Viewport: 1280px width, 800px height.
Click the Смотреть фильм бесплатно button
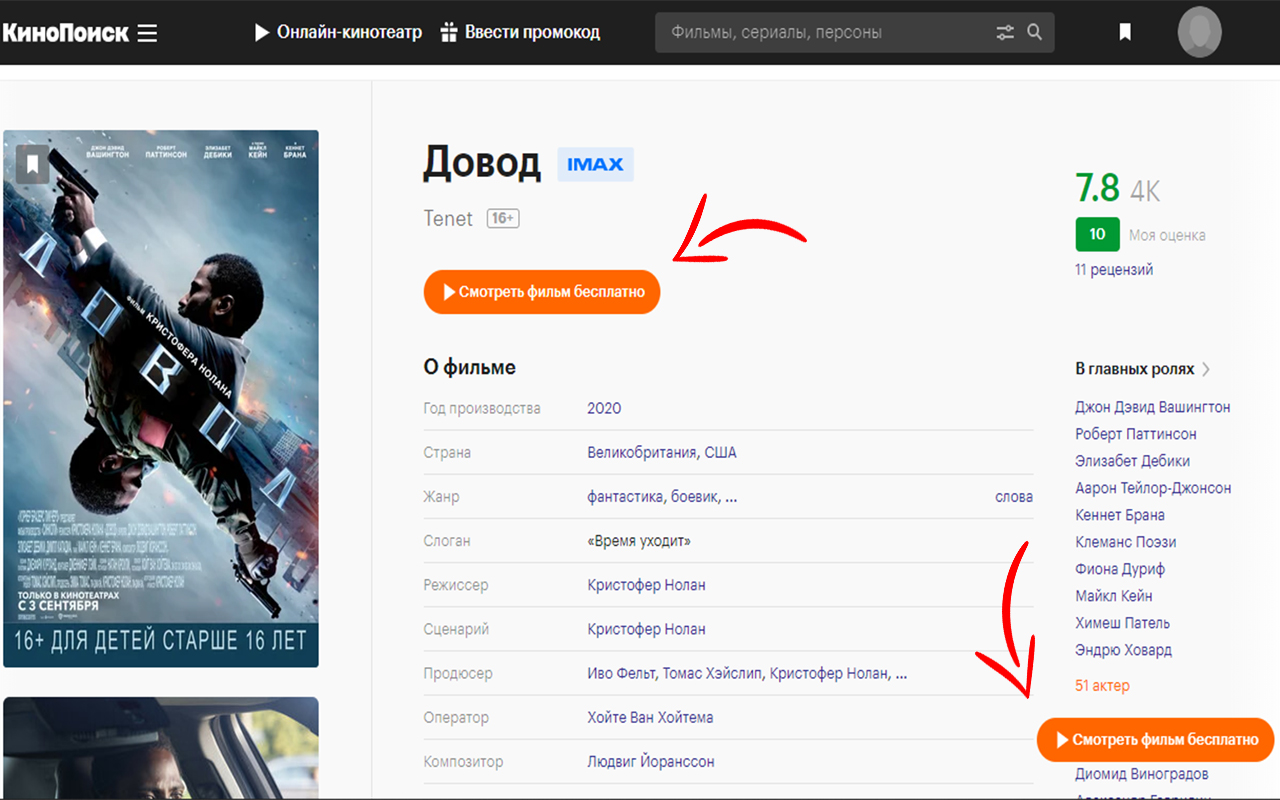pyautogui.click(x=541, y=292)
